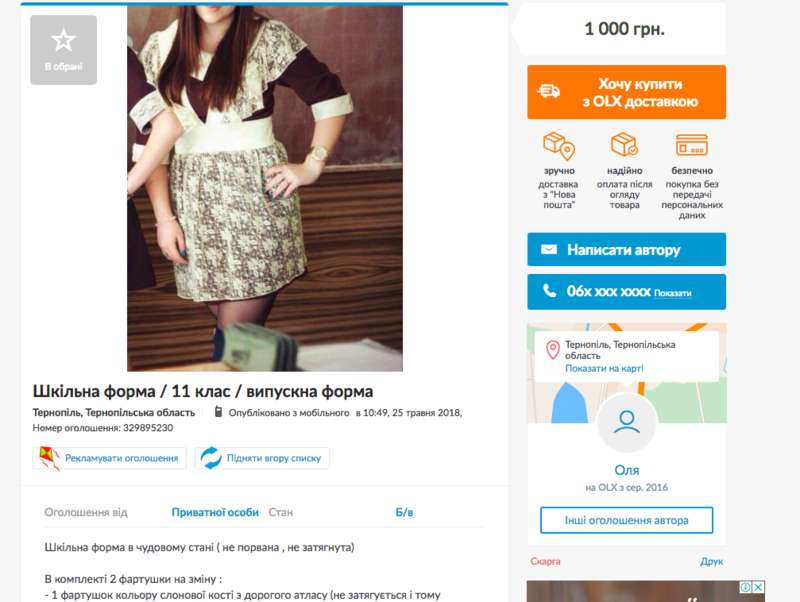The width and height of the screenshot is (800, 602).
Task: Click the ad info icon on banner
Action: (745, 587)
